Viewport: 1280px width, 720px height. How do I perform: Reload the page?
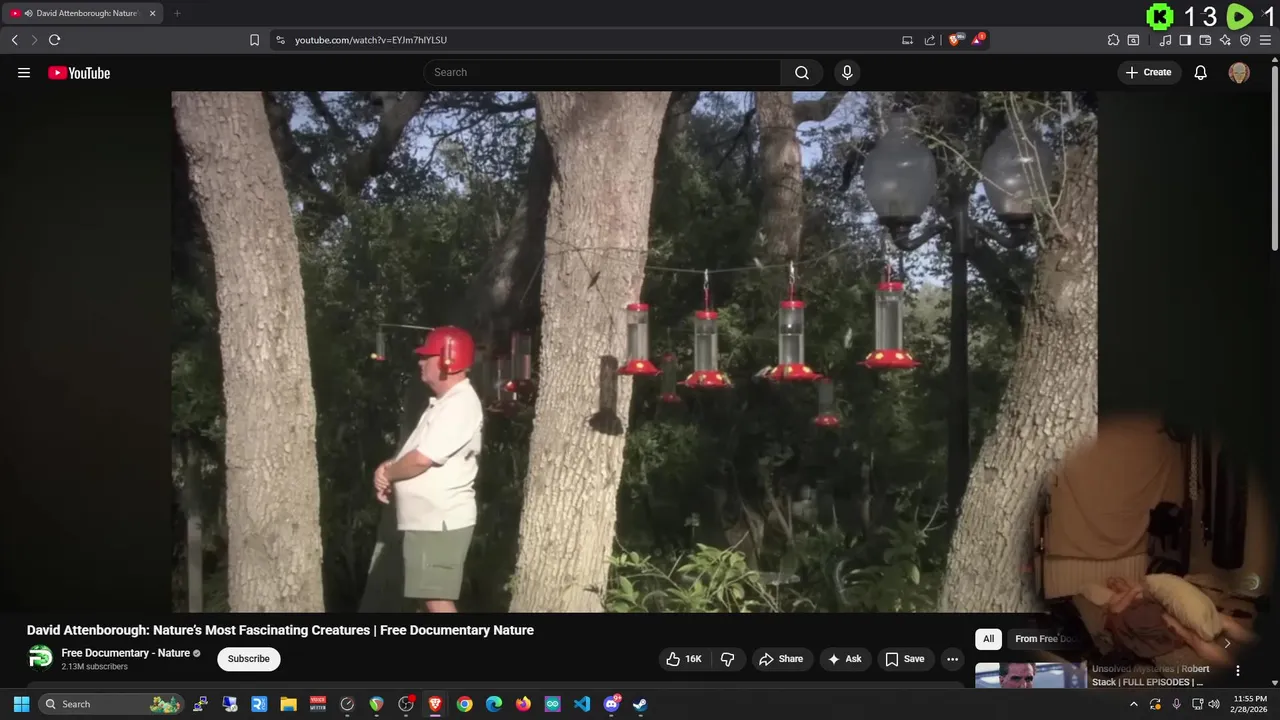pos(54,40)
